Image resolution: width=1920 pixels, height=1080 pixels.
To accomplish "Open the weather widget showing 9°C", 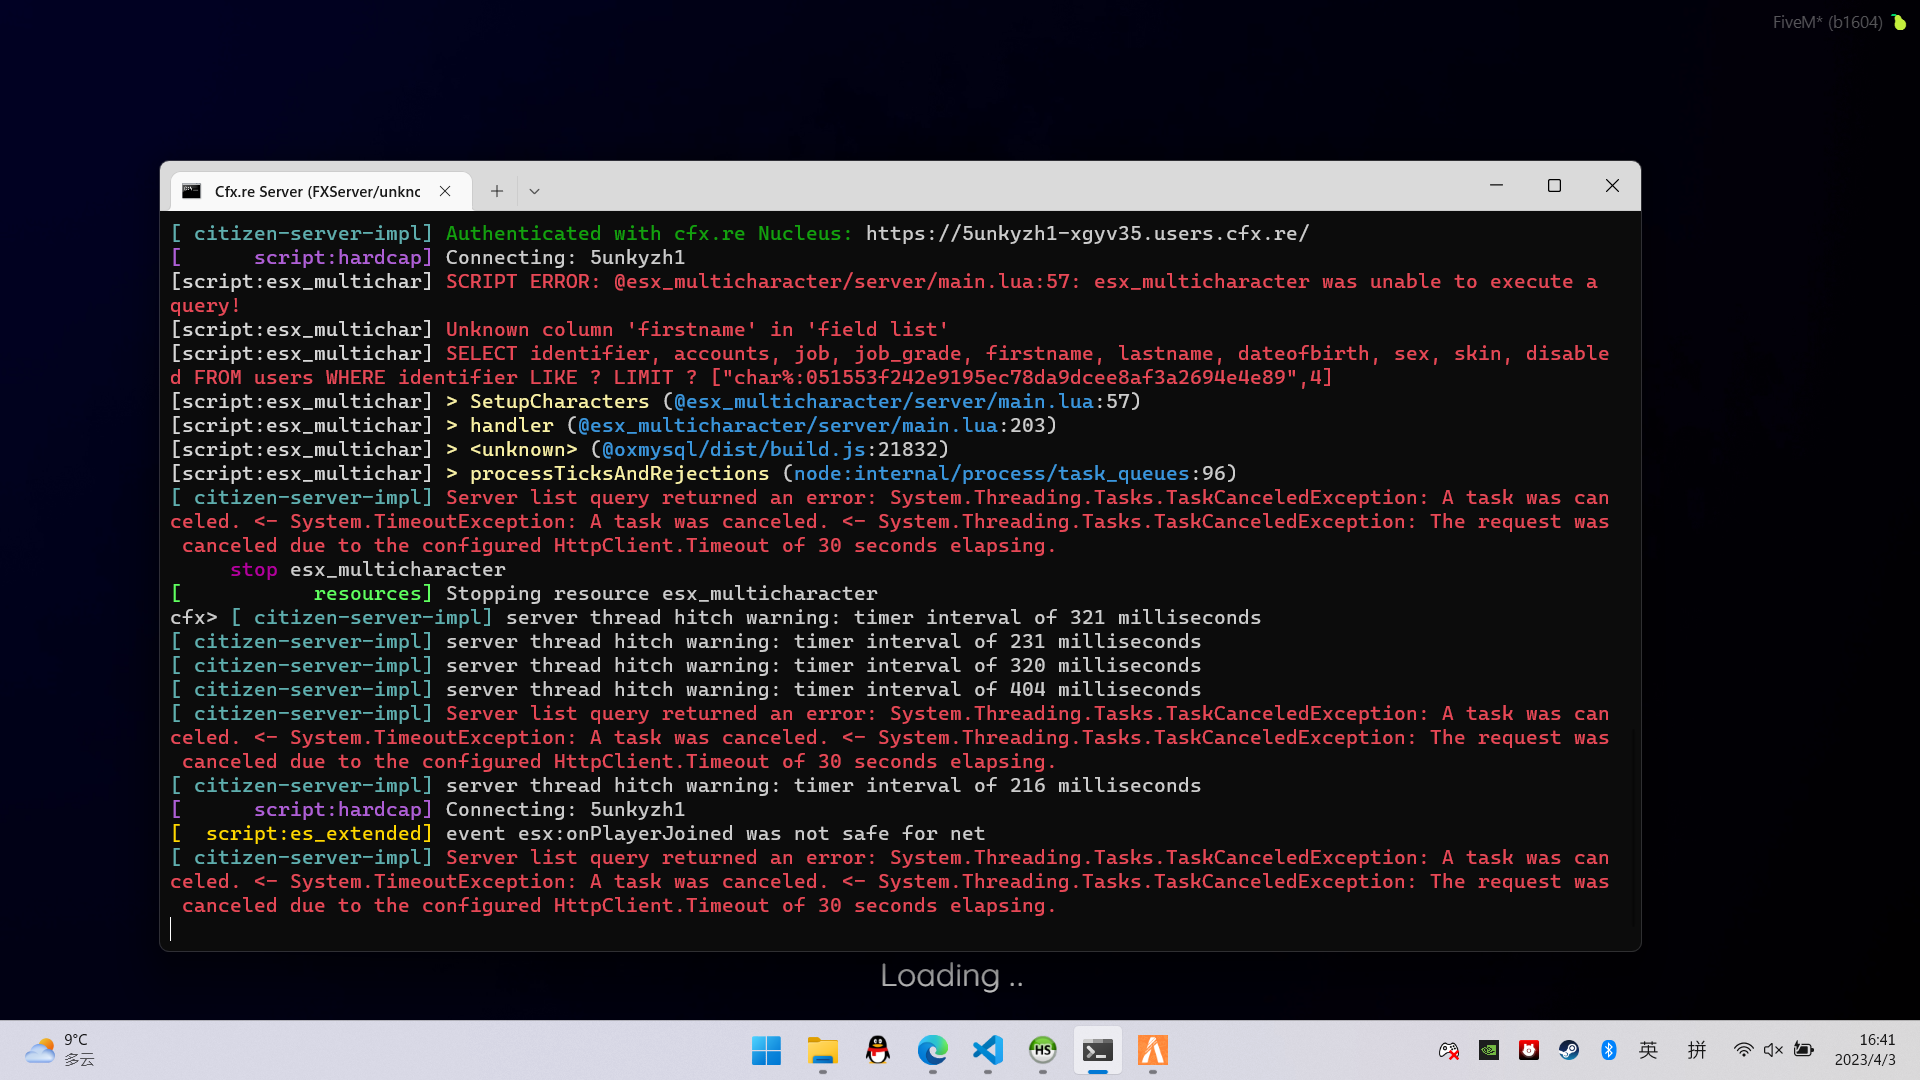I will (x=60, y=1050).
